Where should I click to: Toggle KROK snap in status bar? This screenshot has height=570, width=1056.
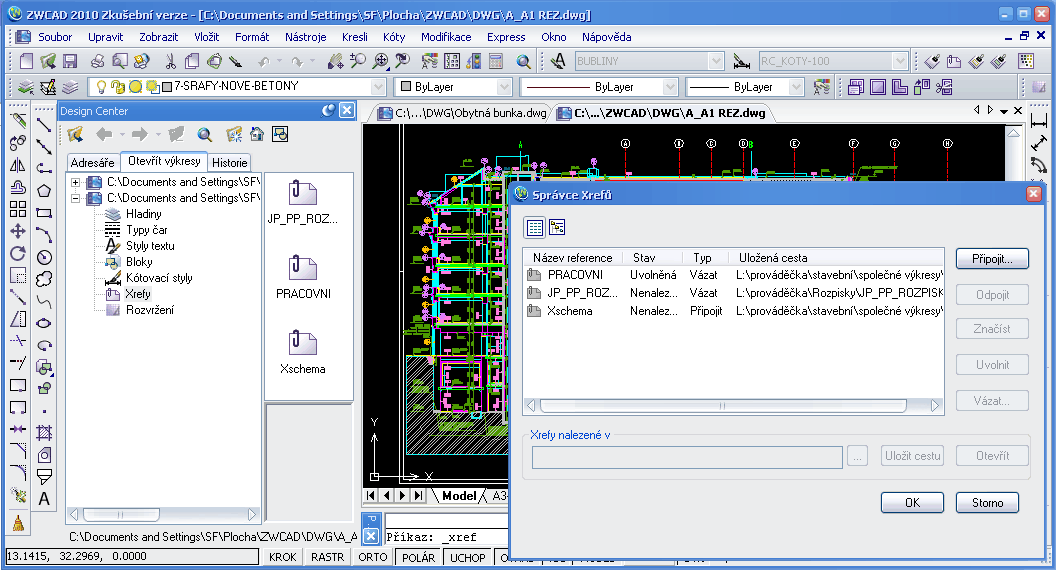click(x=283, y=557)
